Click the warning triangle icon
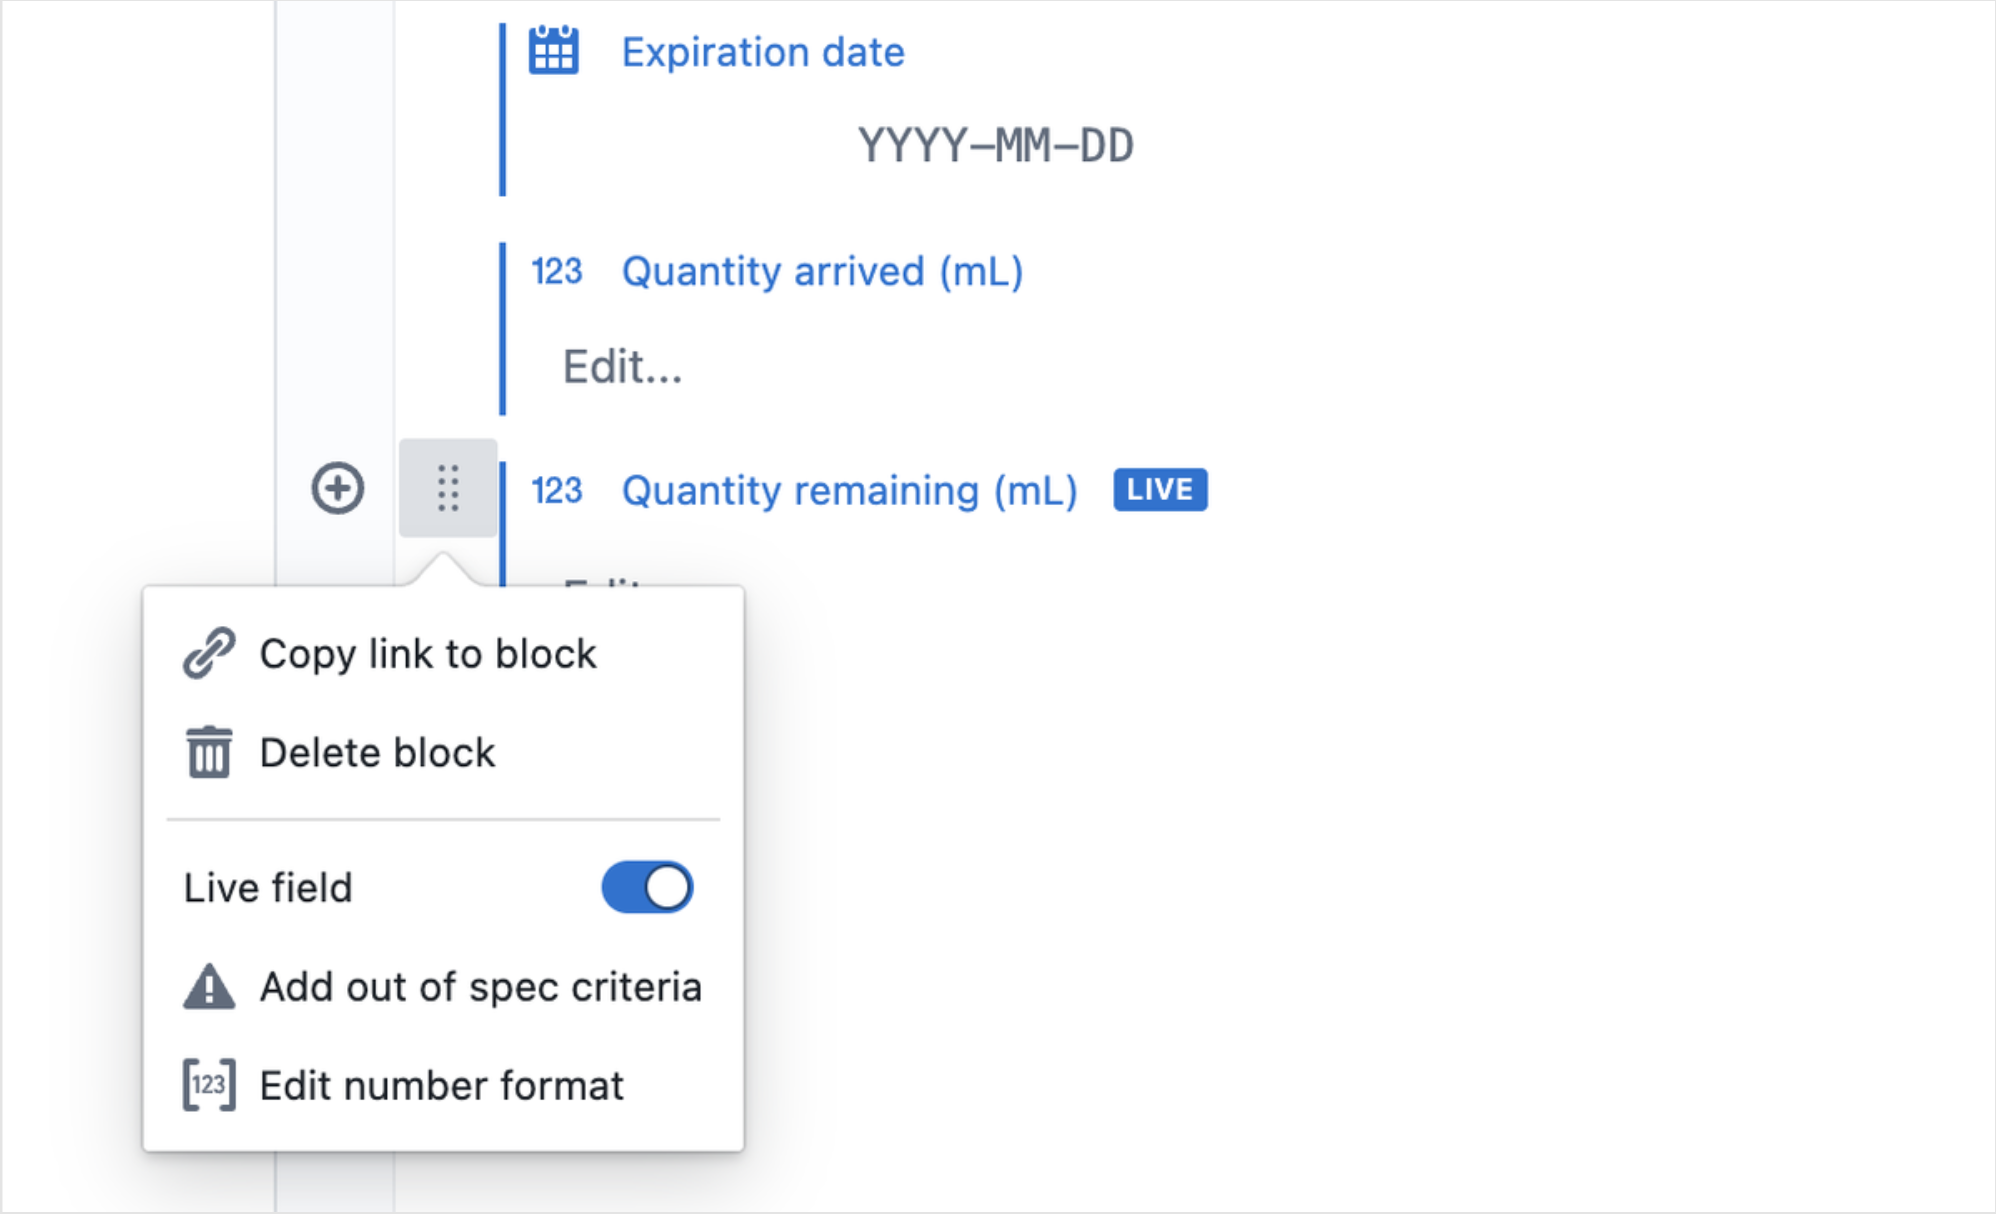The width and height of the screenshot is (1996, 1214). [209, 987]
